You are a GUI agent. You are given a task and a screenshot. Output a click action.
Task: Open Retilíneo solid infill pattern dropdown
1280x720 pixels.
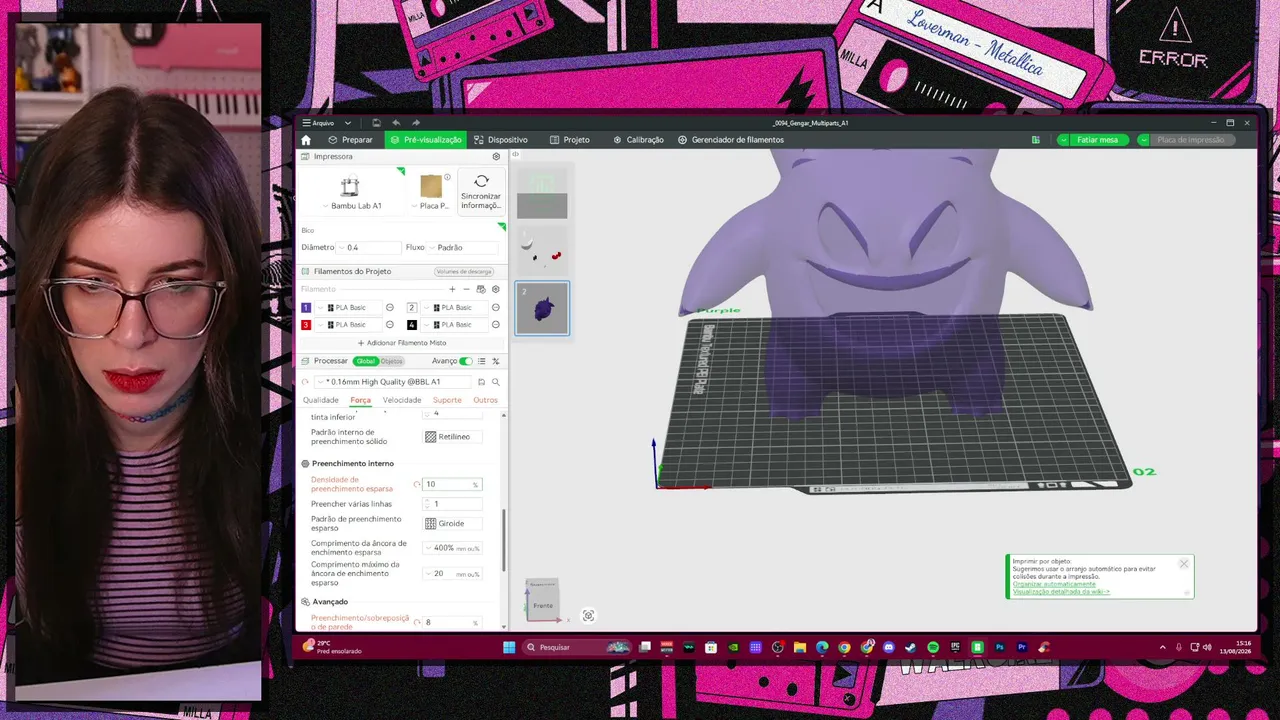pos(452,437)
